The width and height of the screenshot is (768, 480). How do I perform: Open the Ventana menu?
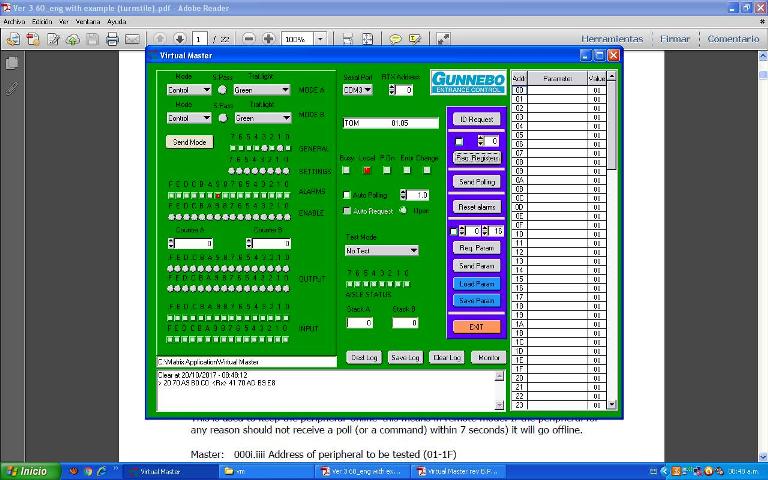pos(88,22)
